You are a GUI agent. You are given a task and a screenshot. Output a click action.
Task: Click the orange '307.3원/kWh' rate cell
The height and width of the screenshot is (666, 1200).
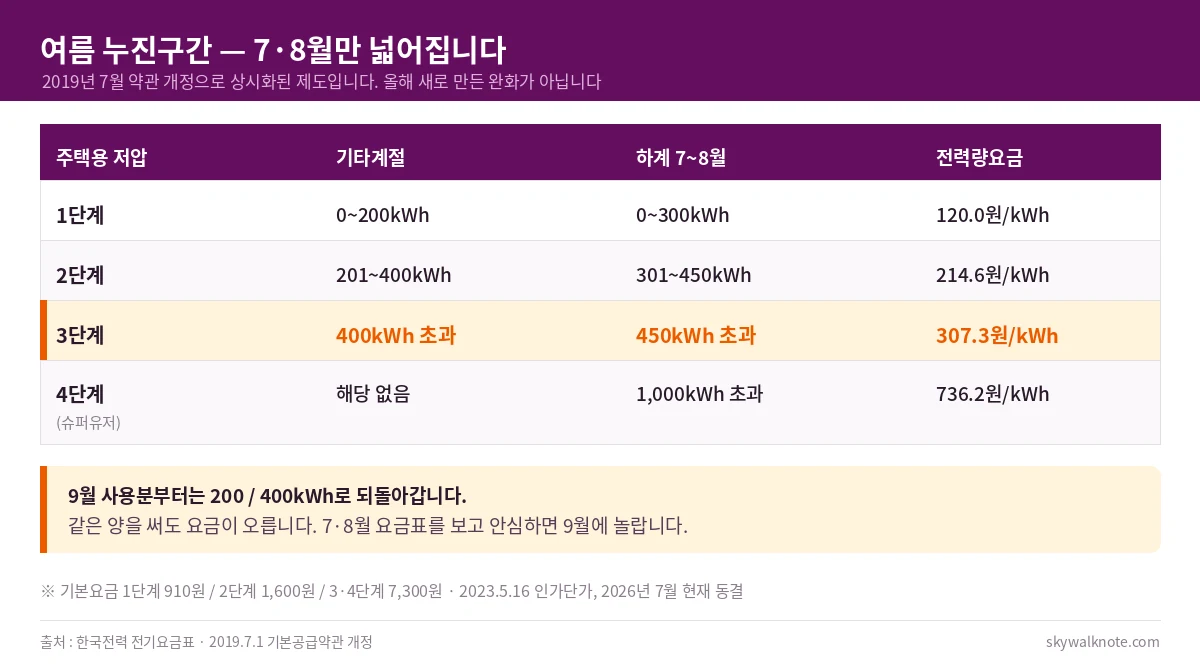(997, 335)
